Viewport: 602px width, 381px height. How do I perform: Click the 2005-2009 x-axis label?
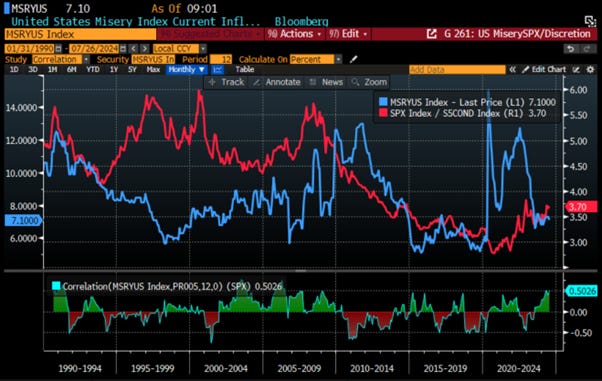pos(299,368)
